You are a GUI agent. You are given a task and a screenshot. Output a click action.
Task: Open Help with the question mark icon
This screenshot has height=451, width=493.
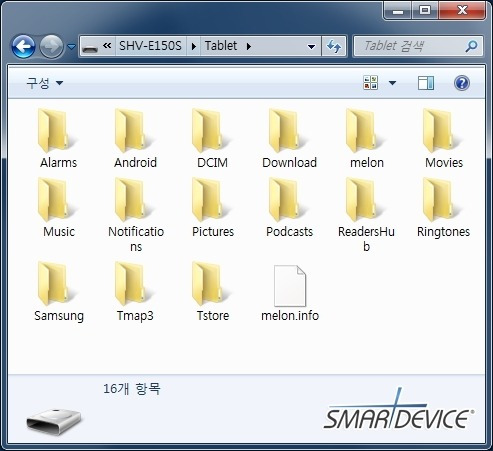point(462,83)
